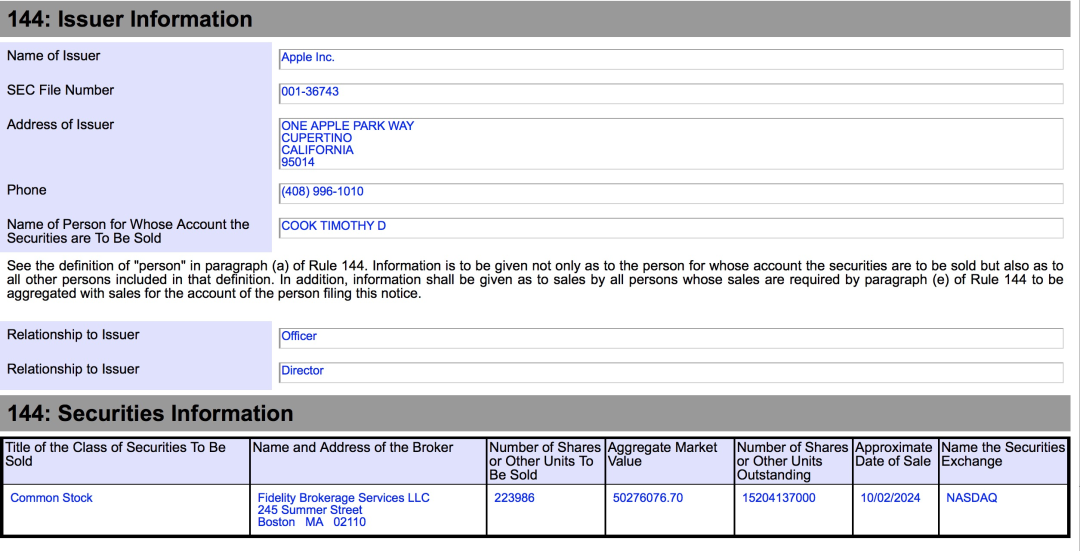Image resolution: width=1080 pixels, height=551 pixels.
Task: Click the Phone field (408) 996-1010
Action: click(671, 193)
